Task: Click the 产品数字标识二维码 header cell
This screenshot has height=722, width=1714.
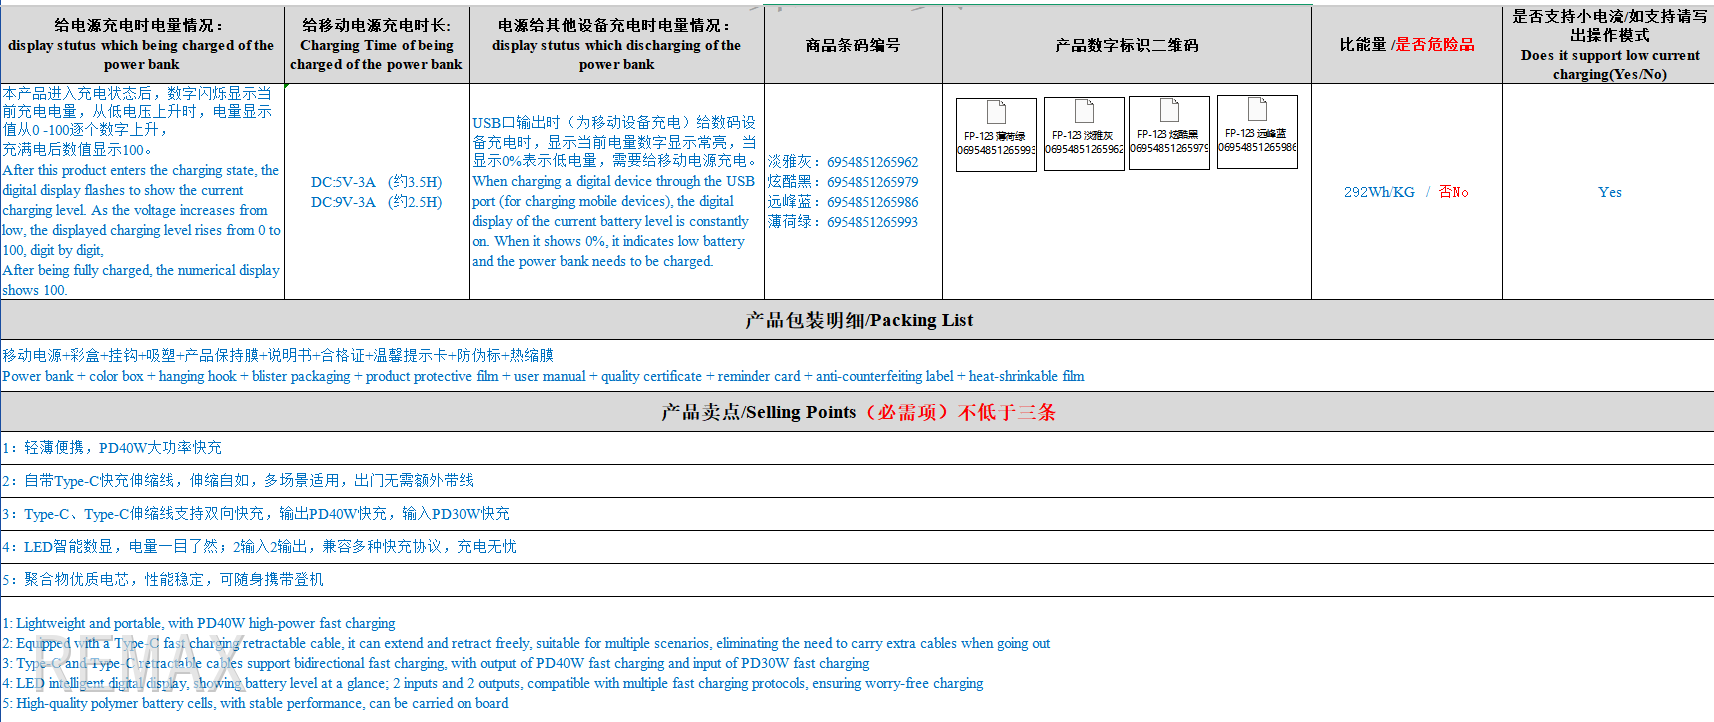Action: click(x=1126, y=45)
